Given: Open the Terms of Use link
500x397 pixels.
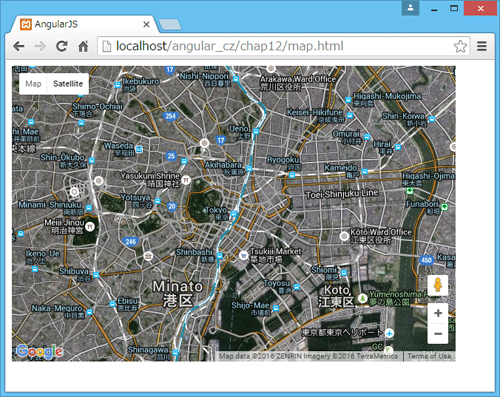Looking at the screenshot, I should 429,356.
